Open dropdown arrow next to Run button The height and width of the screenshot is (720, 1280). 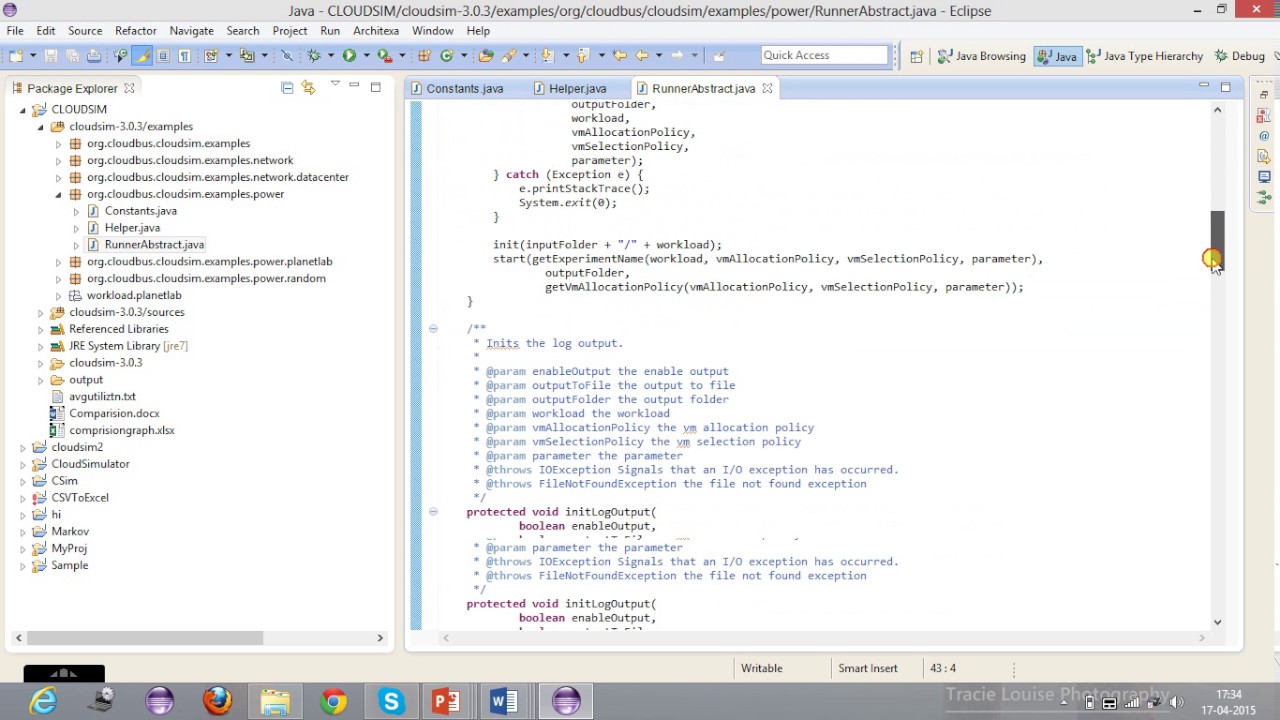pos(366,55)
